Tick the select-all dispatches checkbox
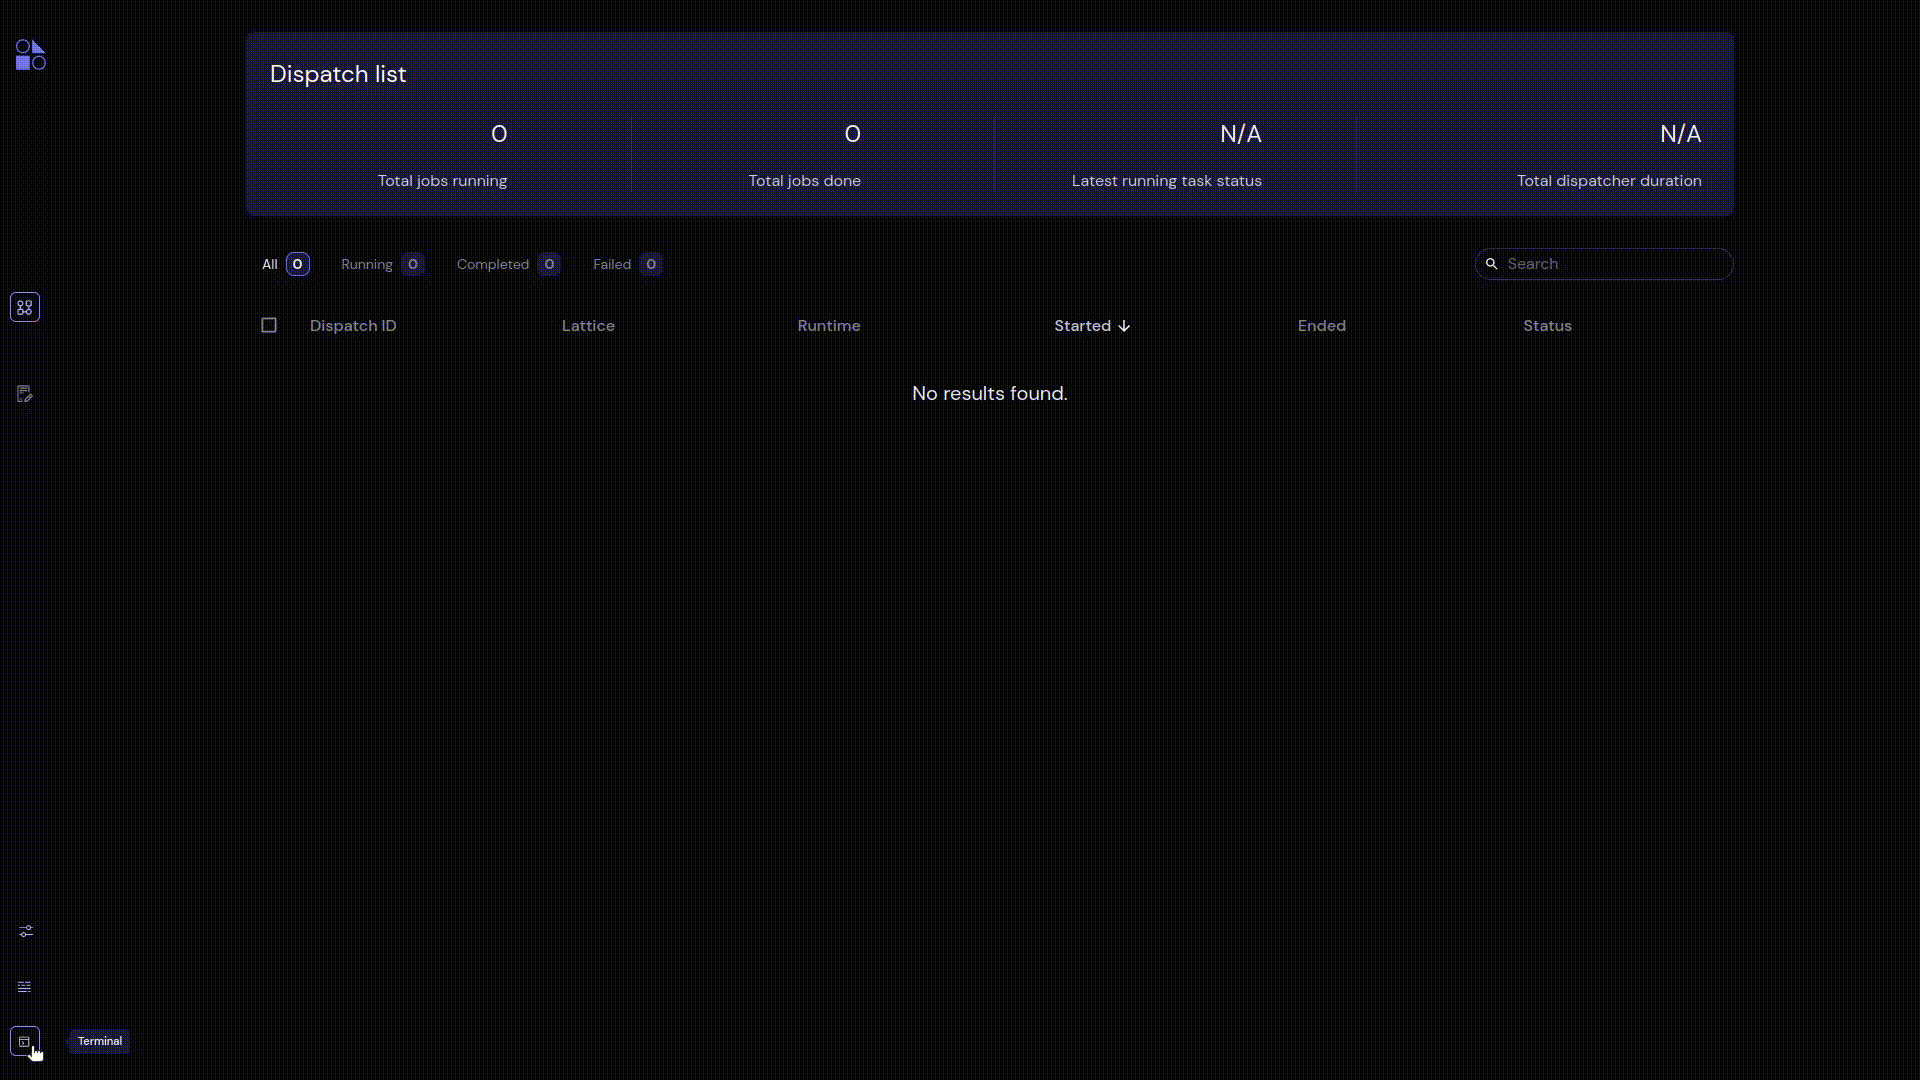 (x=269, y=325)
